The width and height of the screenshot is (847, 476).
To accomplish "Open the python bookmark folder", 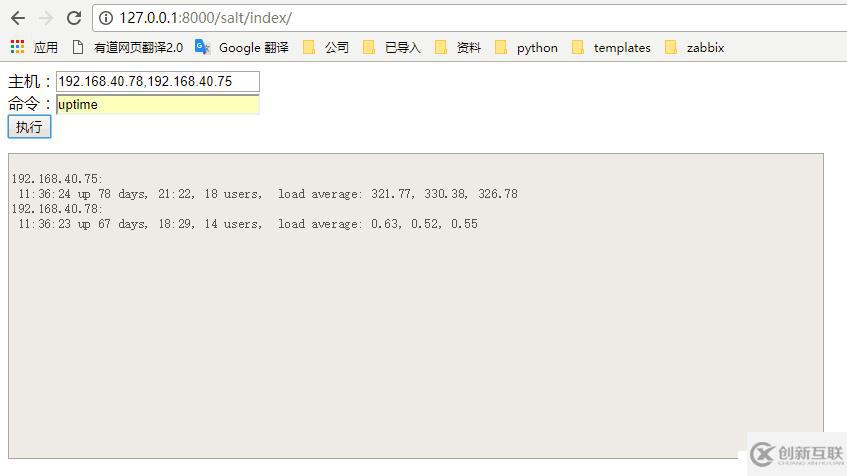I will 526,48.
